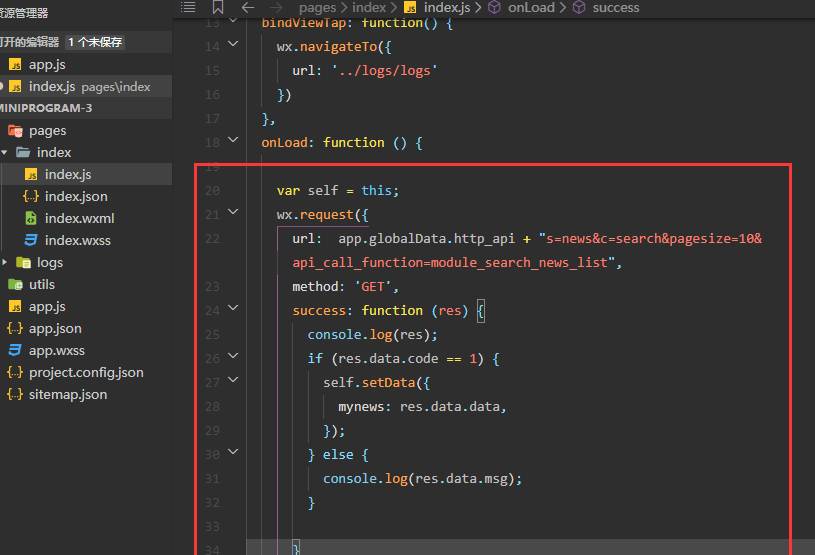Viewport: 815px width, 555px height.
Task: Collapse the index folder in file tree
Action: [x=6, y=152]
